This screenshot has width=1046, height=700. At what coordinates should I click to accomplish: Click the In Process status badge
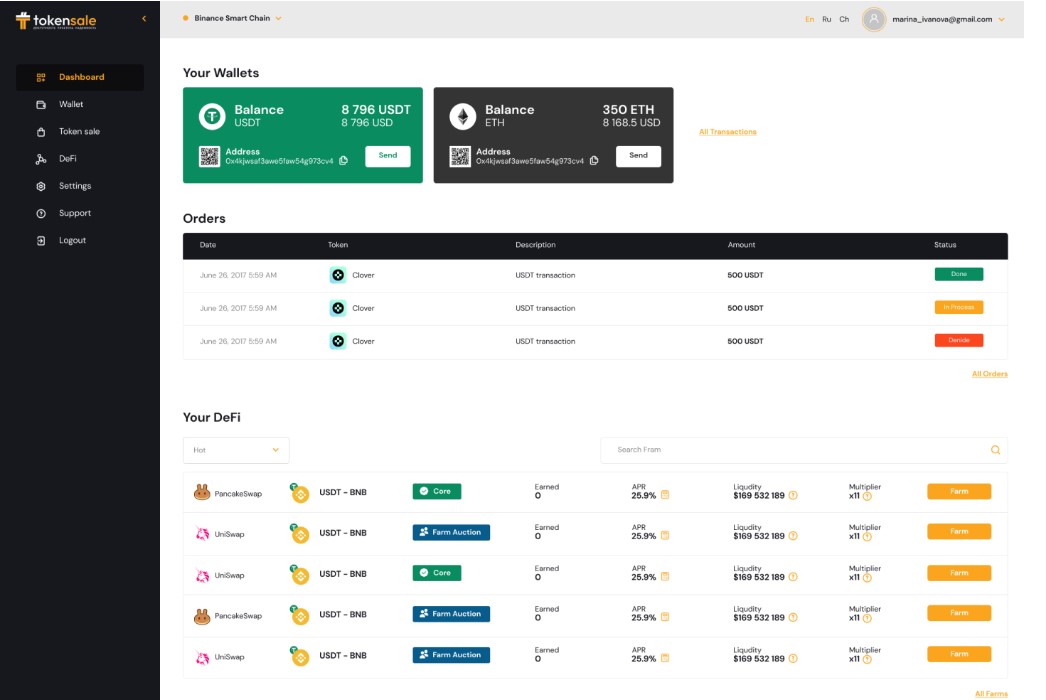pos(959,308)
